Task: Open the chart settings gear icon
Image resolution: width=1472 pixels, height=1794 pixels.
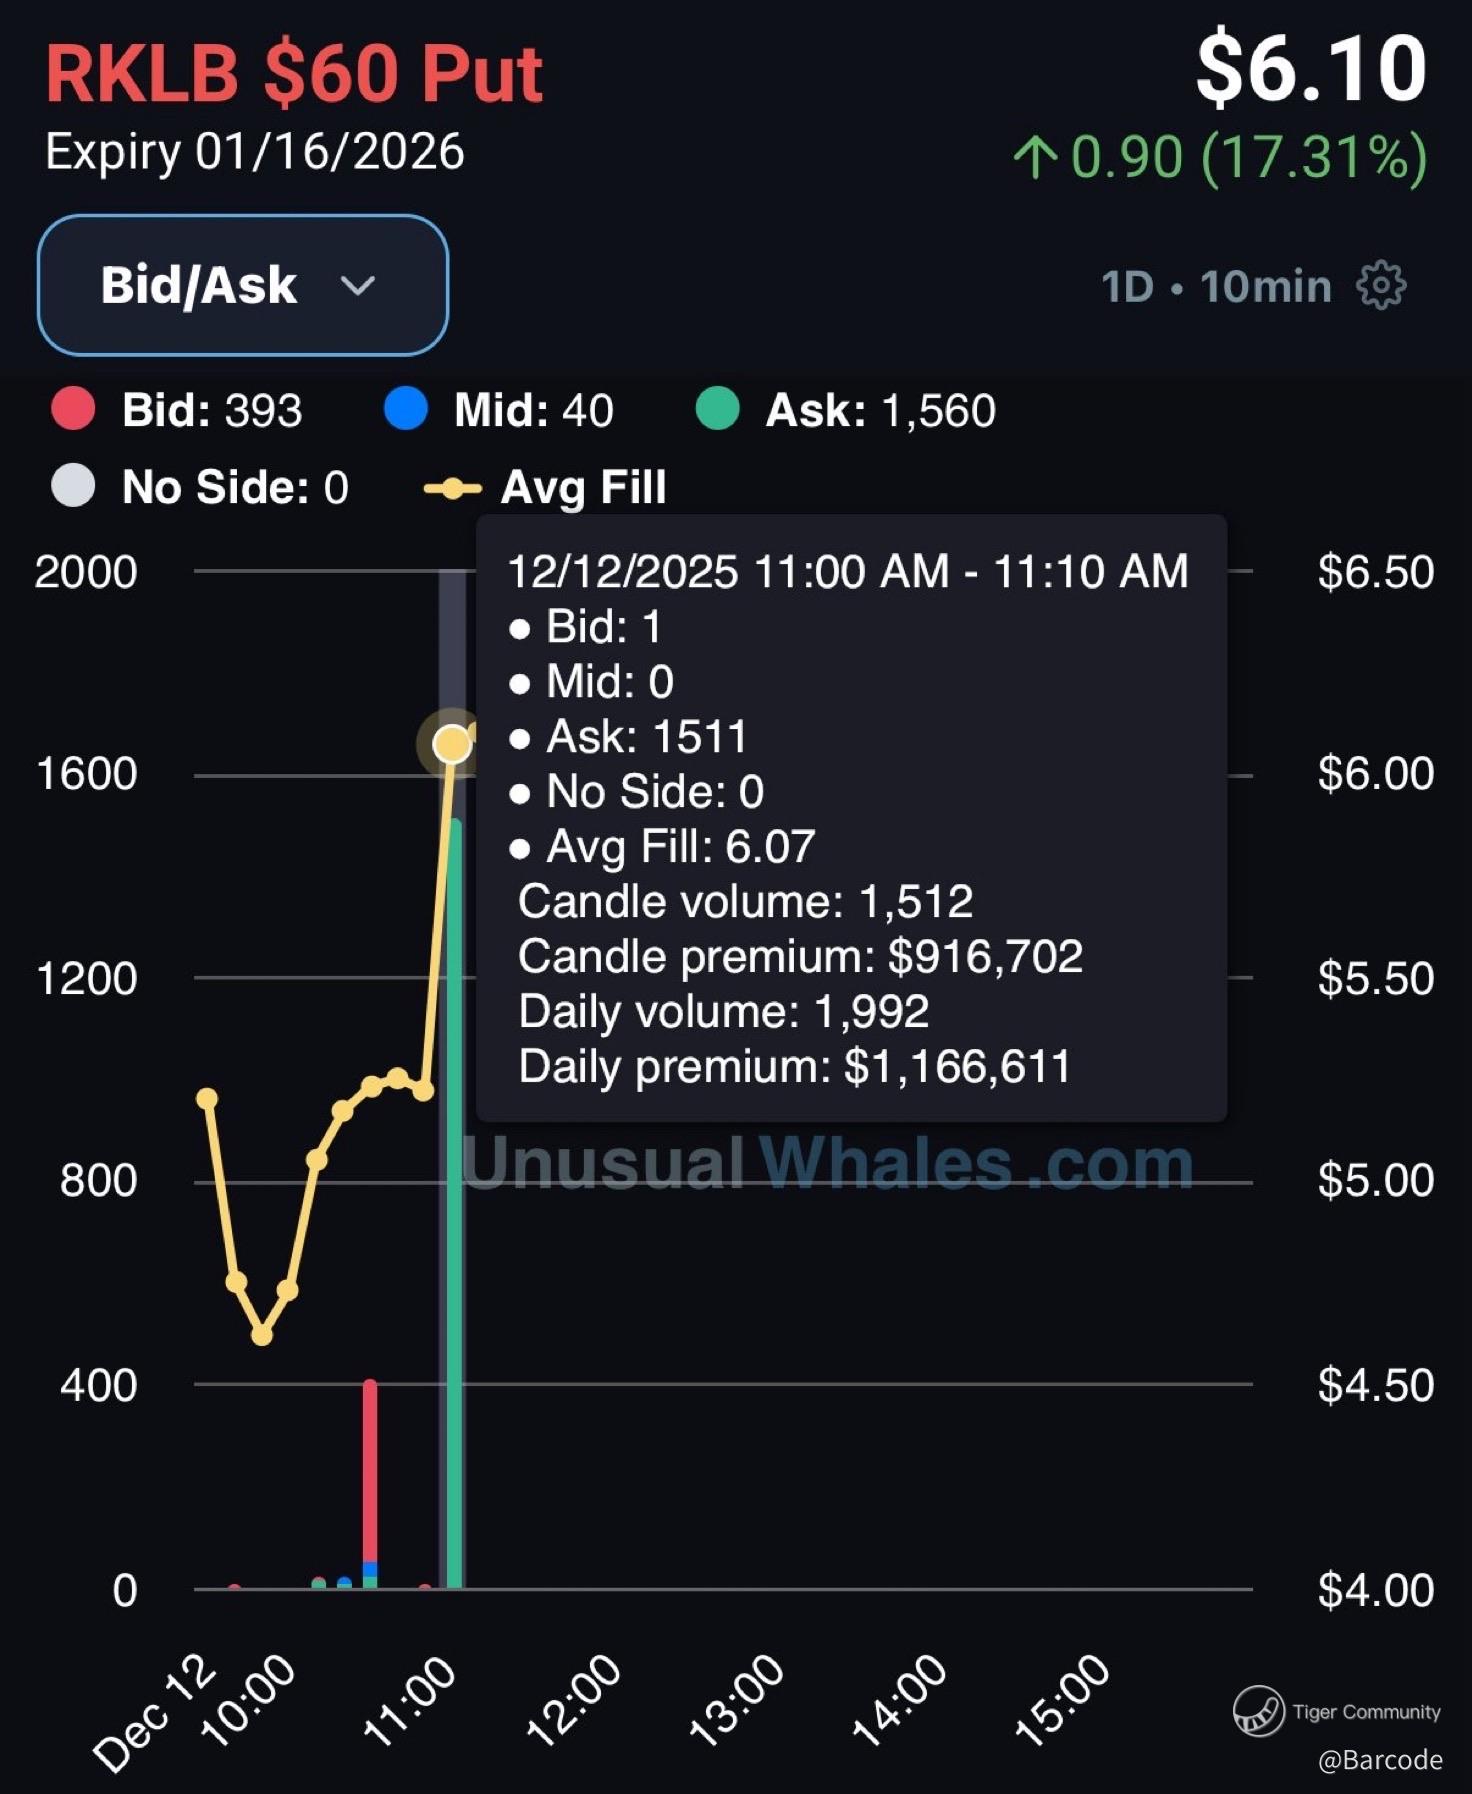Action: click(x=1381, y=286)
